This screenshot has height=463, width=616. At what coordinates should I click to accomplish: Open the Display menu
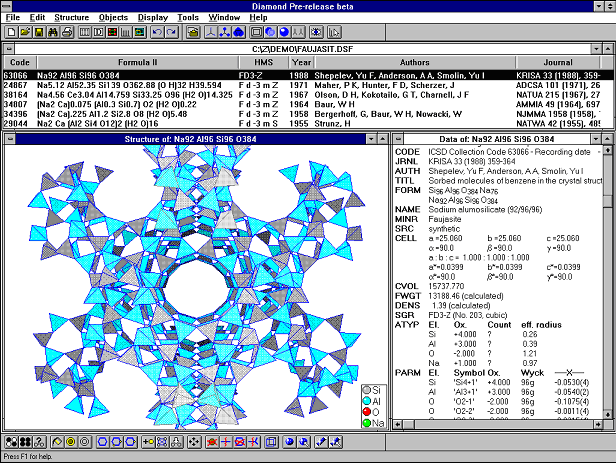153,17
